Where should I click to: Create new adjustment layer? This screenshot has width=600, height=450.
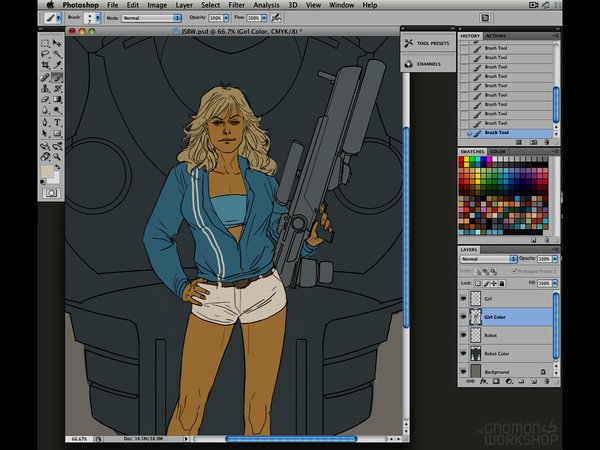509,381
